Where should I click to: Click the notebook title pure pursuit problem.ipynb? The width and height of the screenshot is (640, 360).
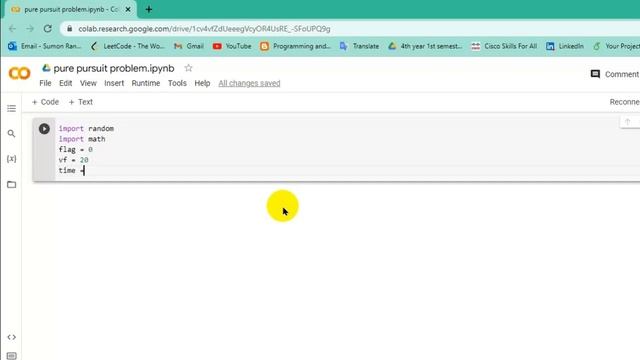pyautogui.click(x=114, y=68)
